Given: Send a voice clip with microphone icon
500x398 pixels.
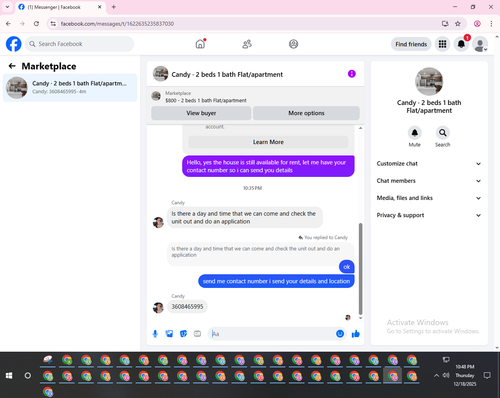Looking at the screenshot, I should [x=155, y=334].
